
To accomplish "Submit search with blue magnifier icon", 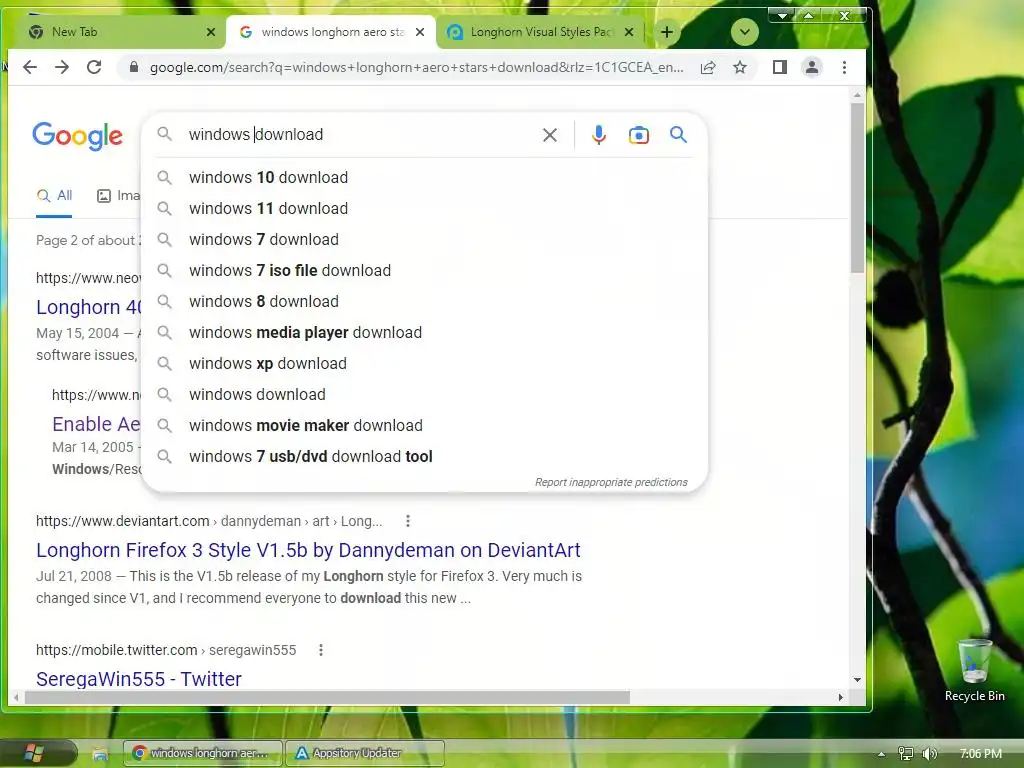I will click(679, 135).
